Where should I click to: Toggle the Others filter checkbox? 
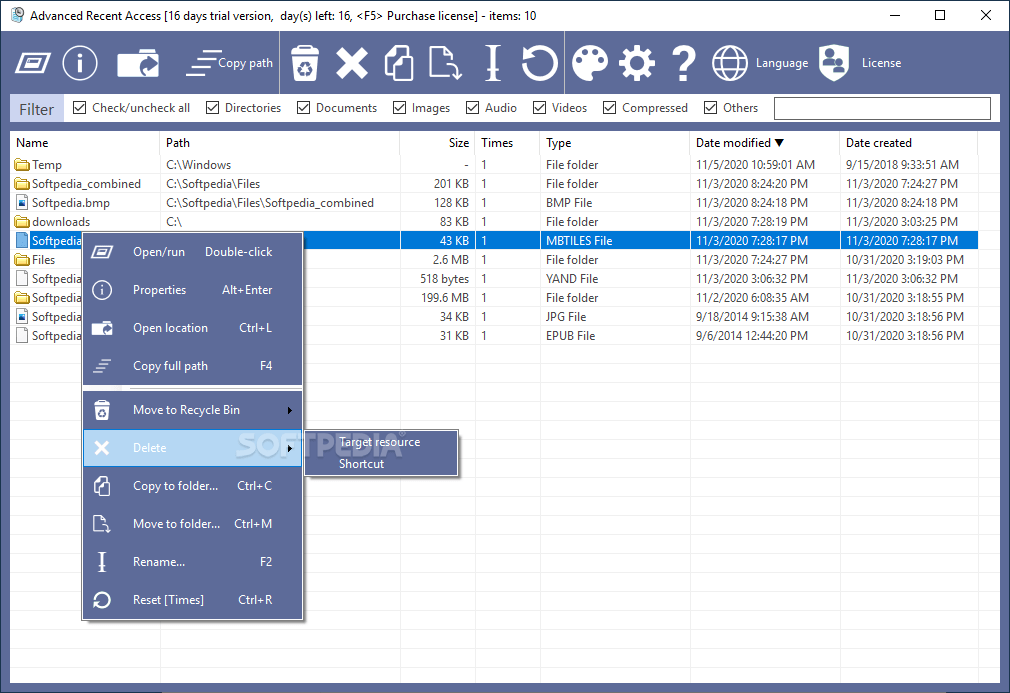(x=710, y=108)
